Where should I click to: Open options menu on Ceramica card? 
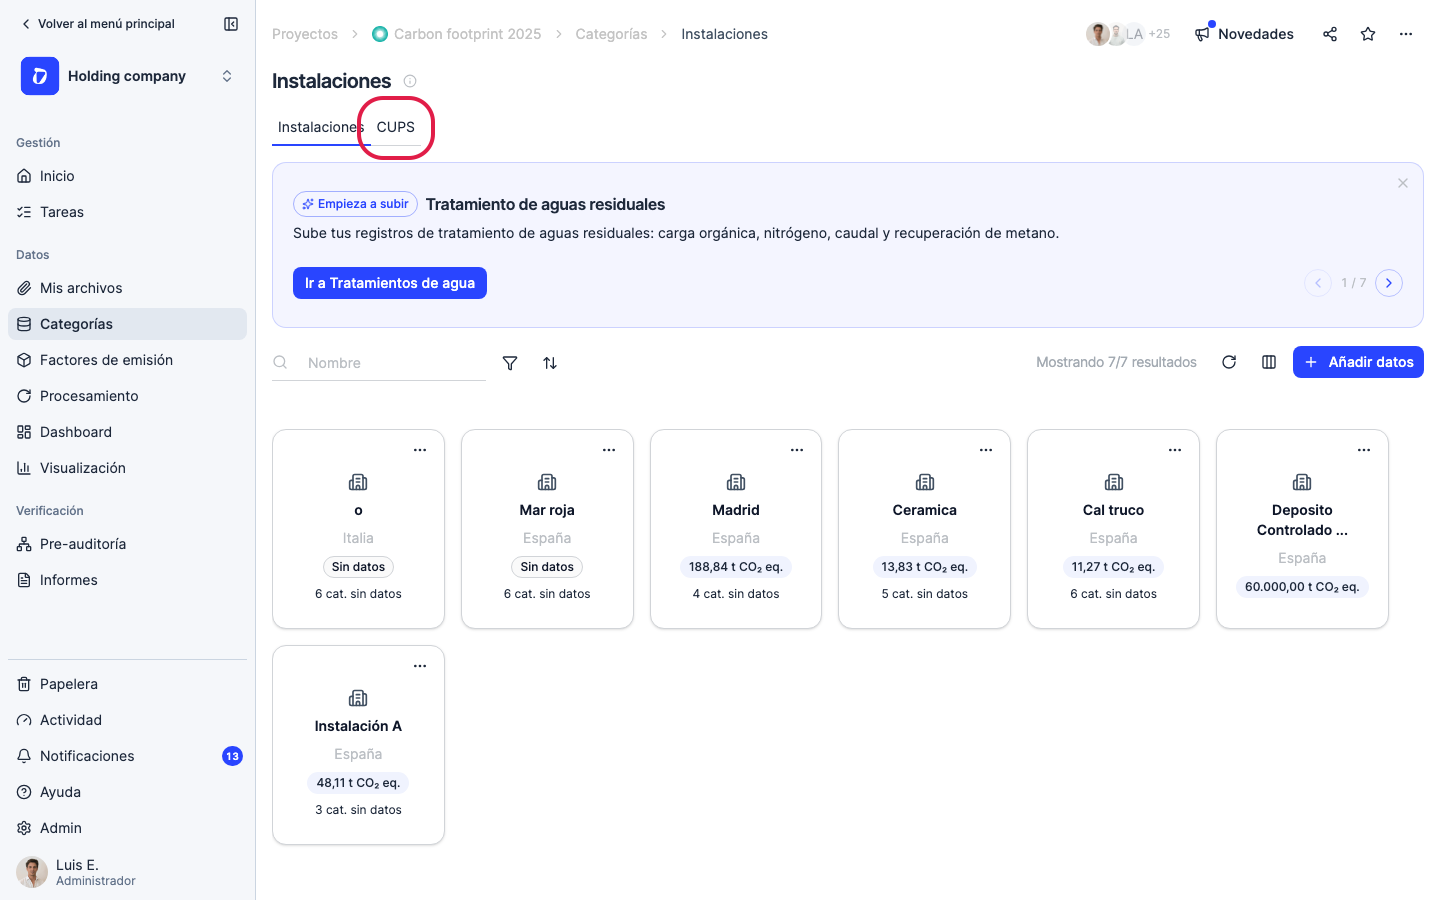point(986,450)
